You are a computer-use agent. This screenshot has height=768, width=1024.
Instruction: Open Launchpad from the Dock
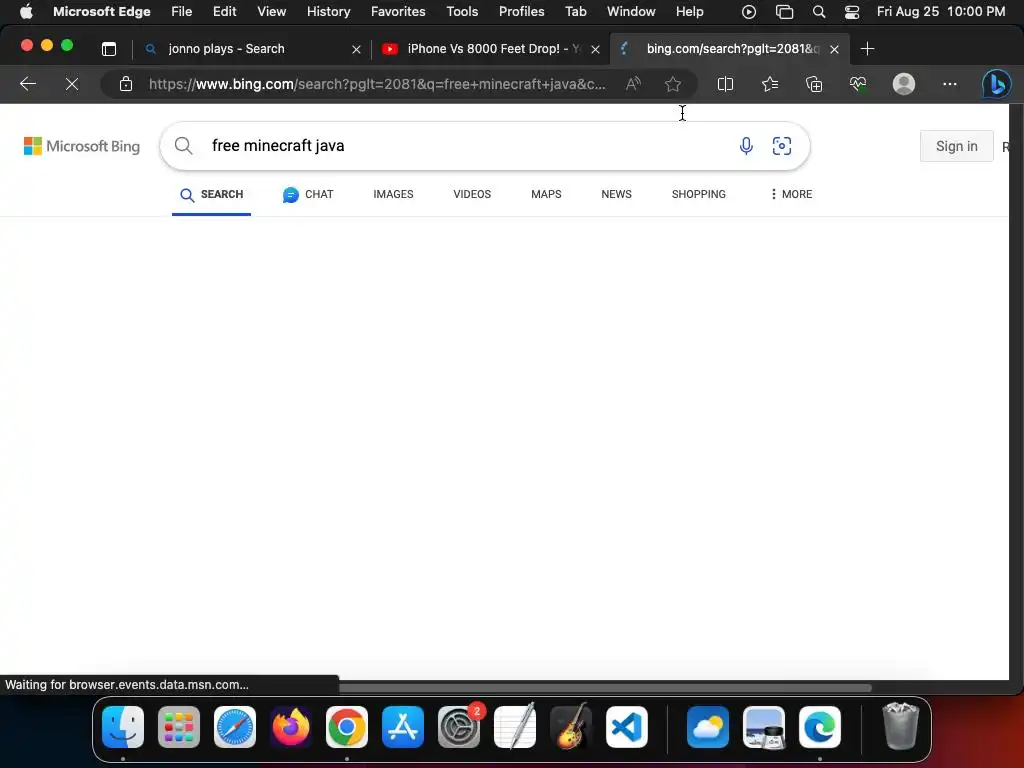[179, 727]
